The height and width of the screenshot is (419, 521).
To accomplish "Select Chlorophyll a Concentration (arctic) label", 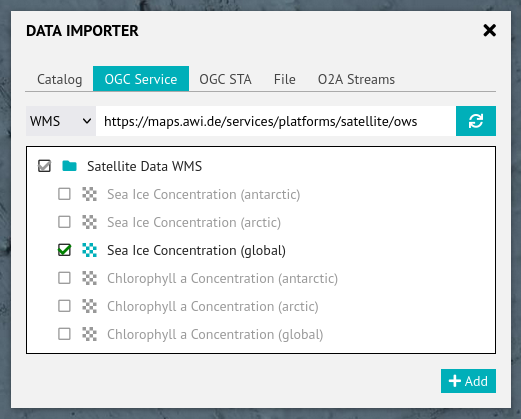I will coord(213,306).
